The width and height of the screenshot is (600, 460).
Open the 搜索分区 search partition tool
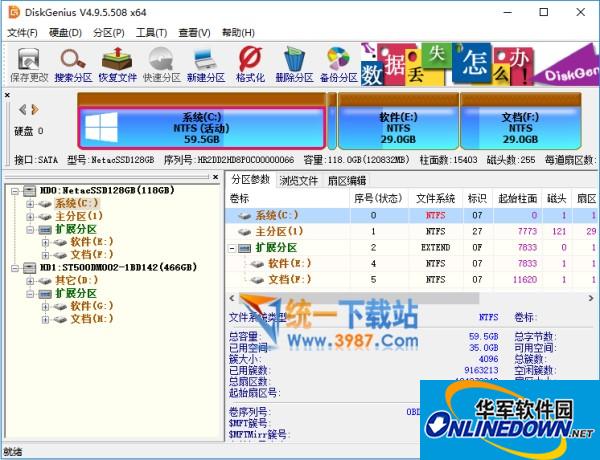tap(73, 66)
